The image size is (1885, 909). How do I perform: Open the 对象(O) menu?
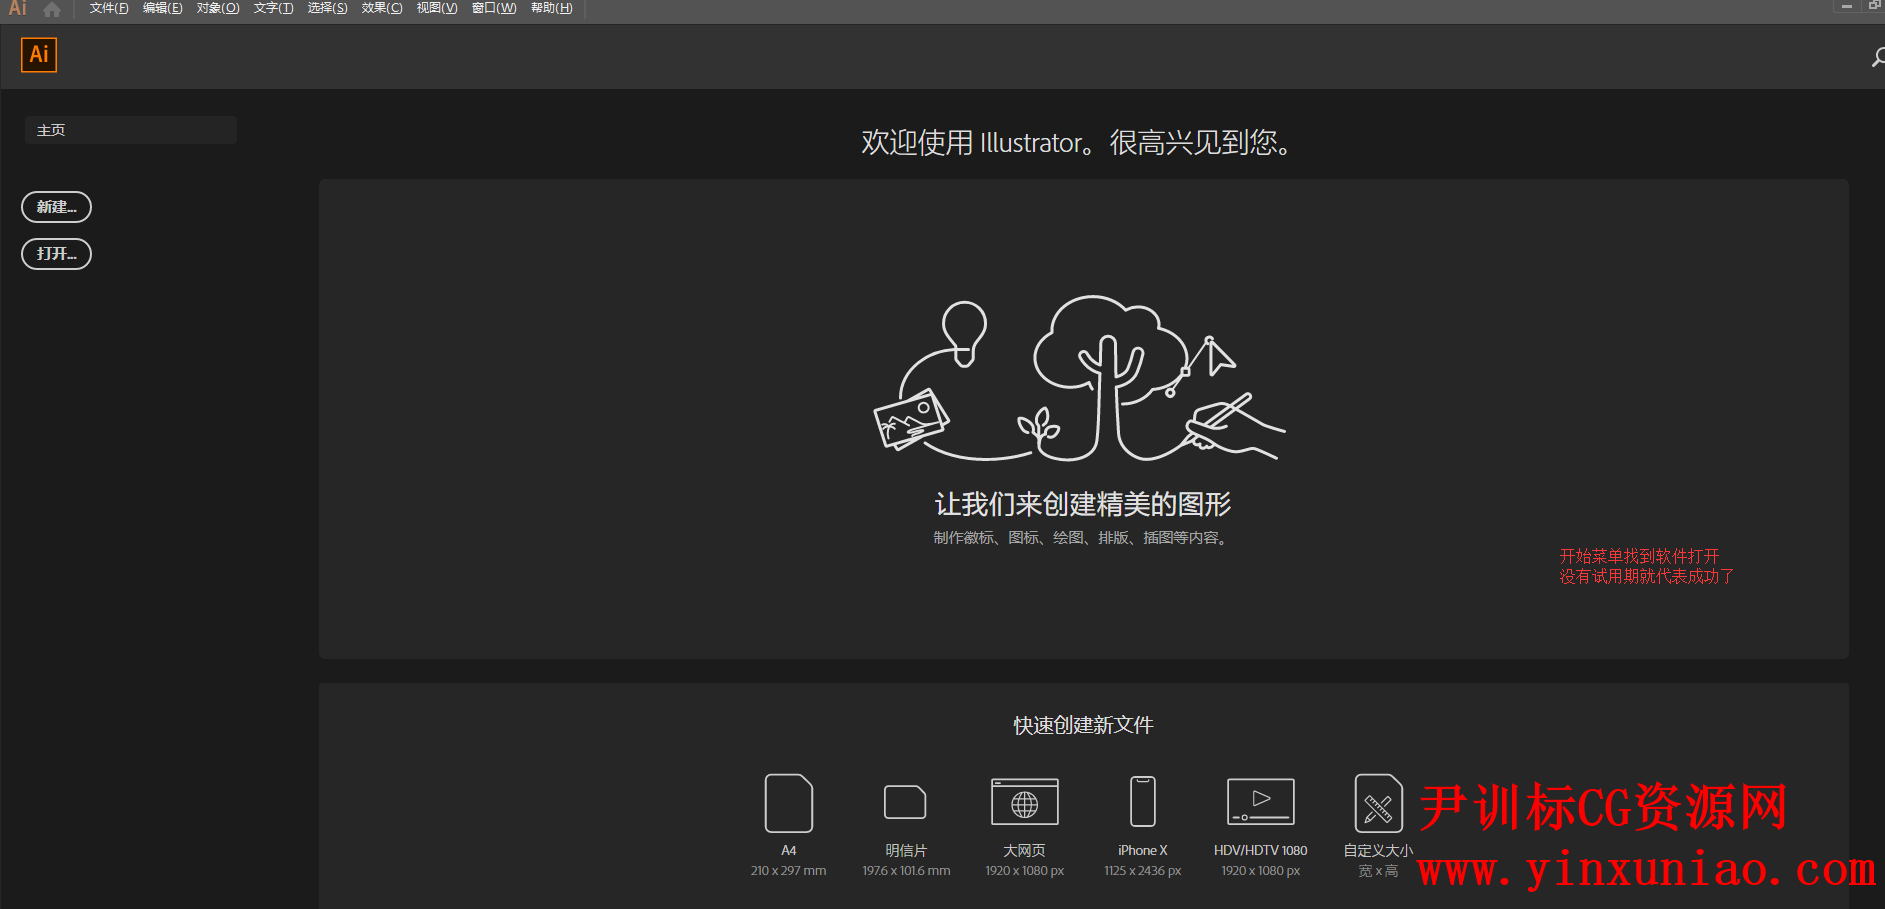pyautogui.click(x=218, y=8)
